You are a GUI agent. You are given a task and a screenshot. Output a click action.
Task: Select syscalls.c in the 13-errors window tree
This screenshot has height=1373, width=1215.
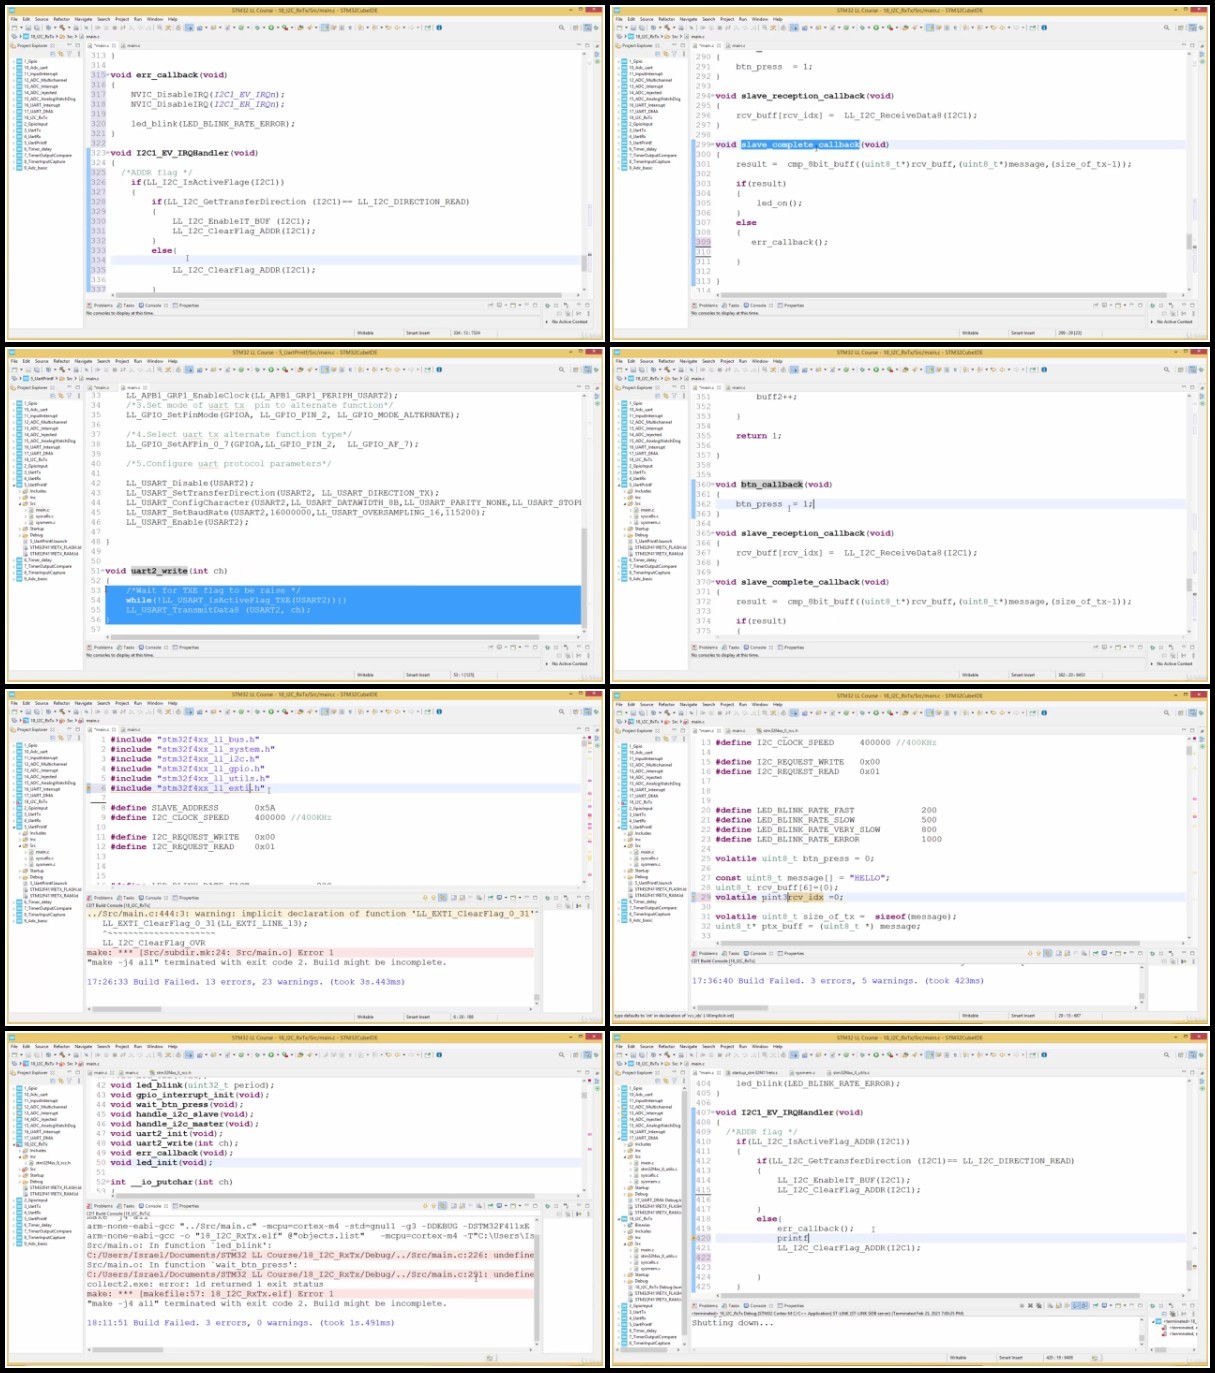(x=44, y=858)
